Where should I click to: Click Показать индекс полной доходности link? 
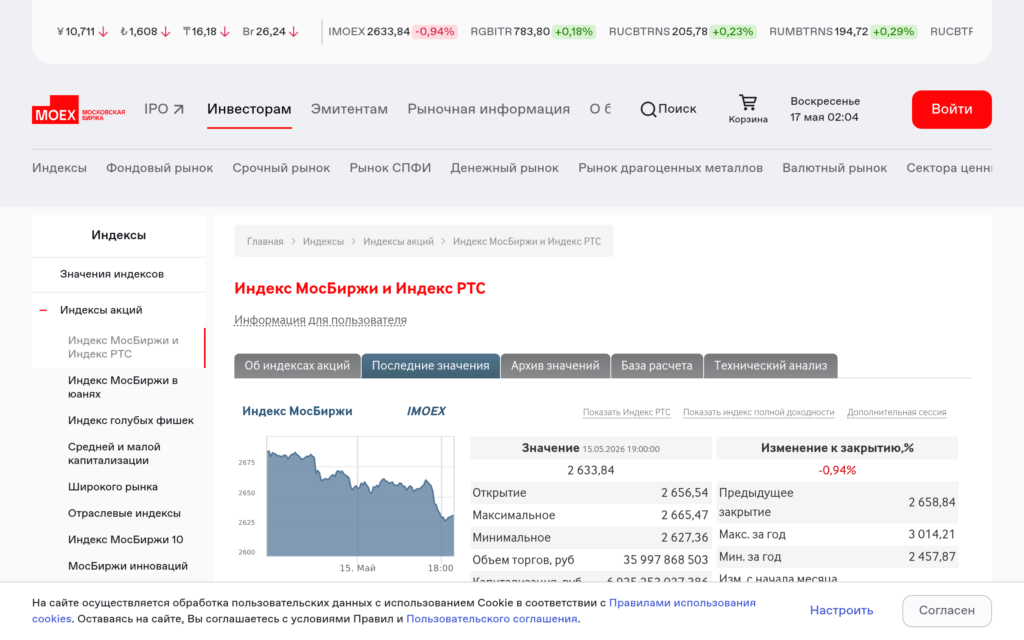[x=758, y=412]
